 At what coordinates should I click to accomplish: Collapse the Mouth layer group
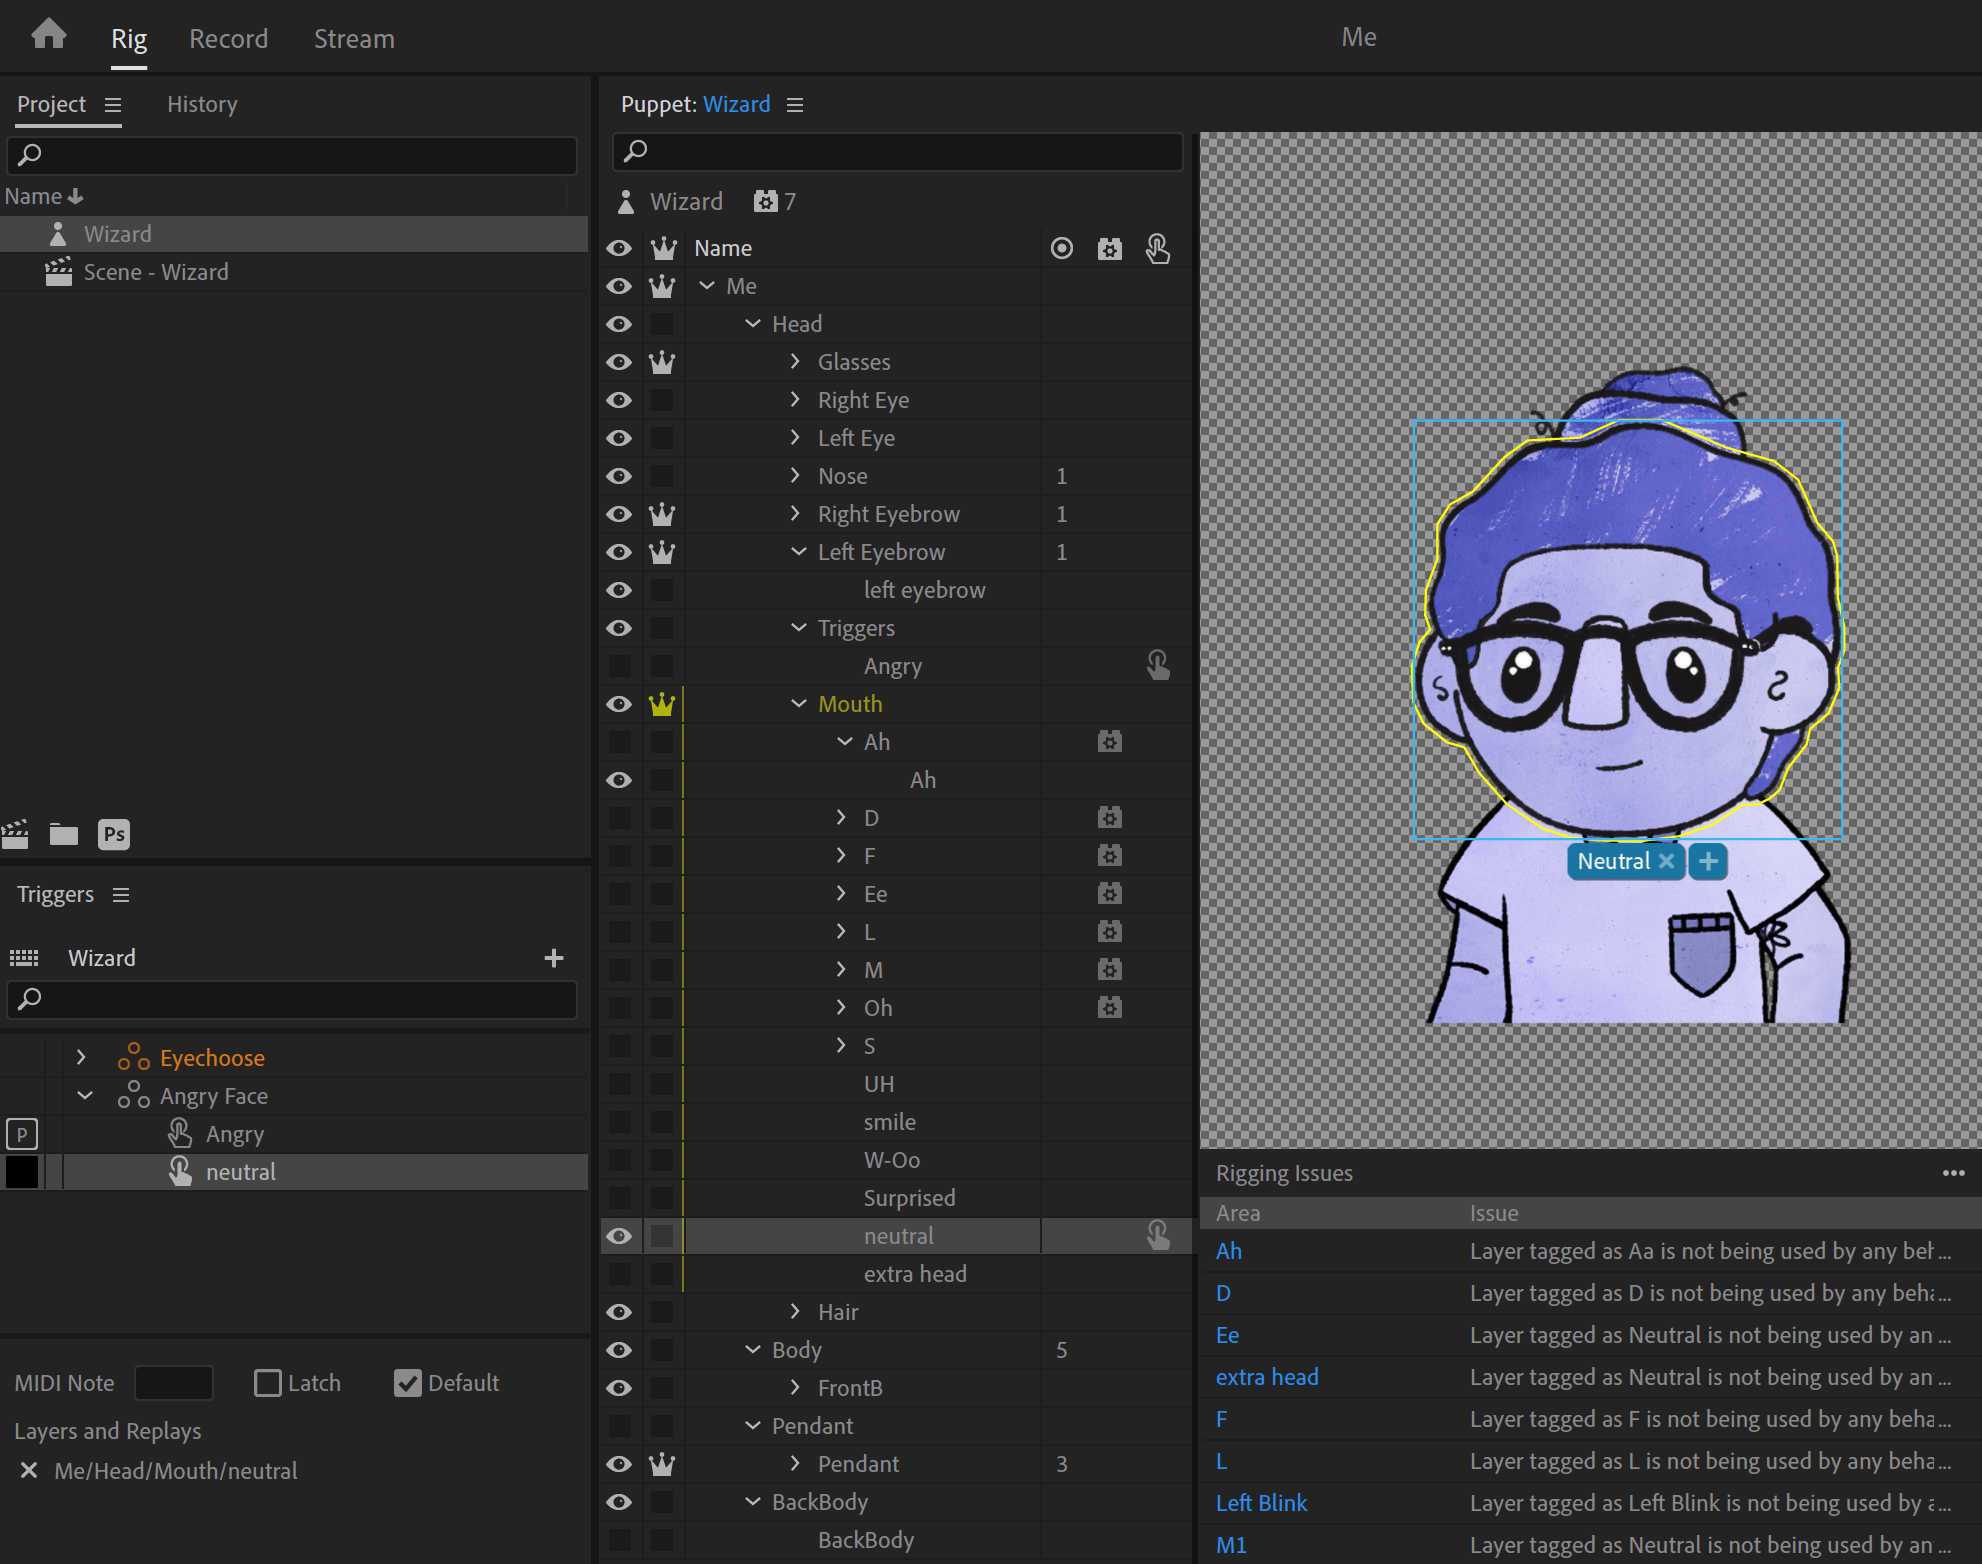pos(799,704)
